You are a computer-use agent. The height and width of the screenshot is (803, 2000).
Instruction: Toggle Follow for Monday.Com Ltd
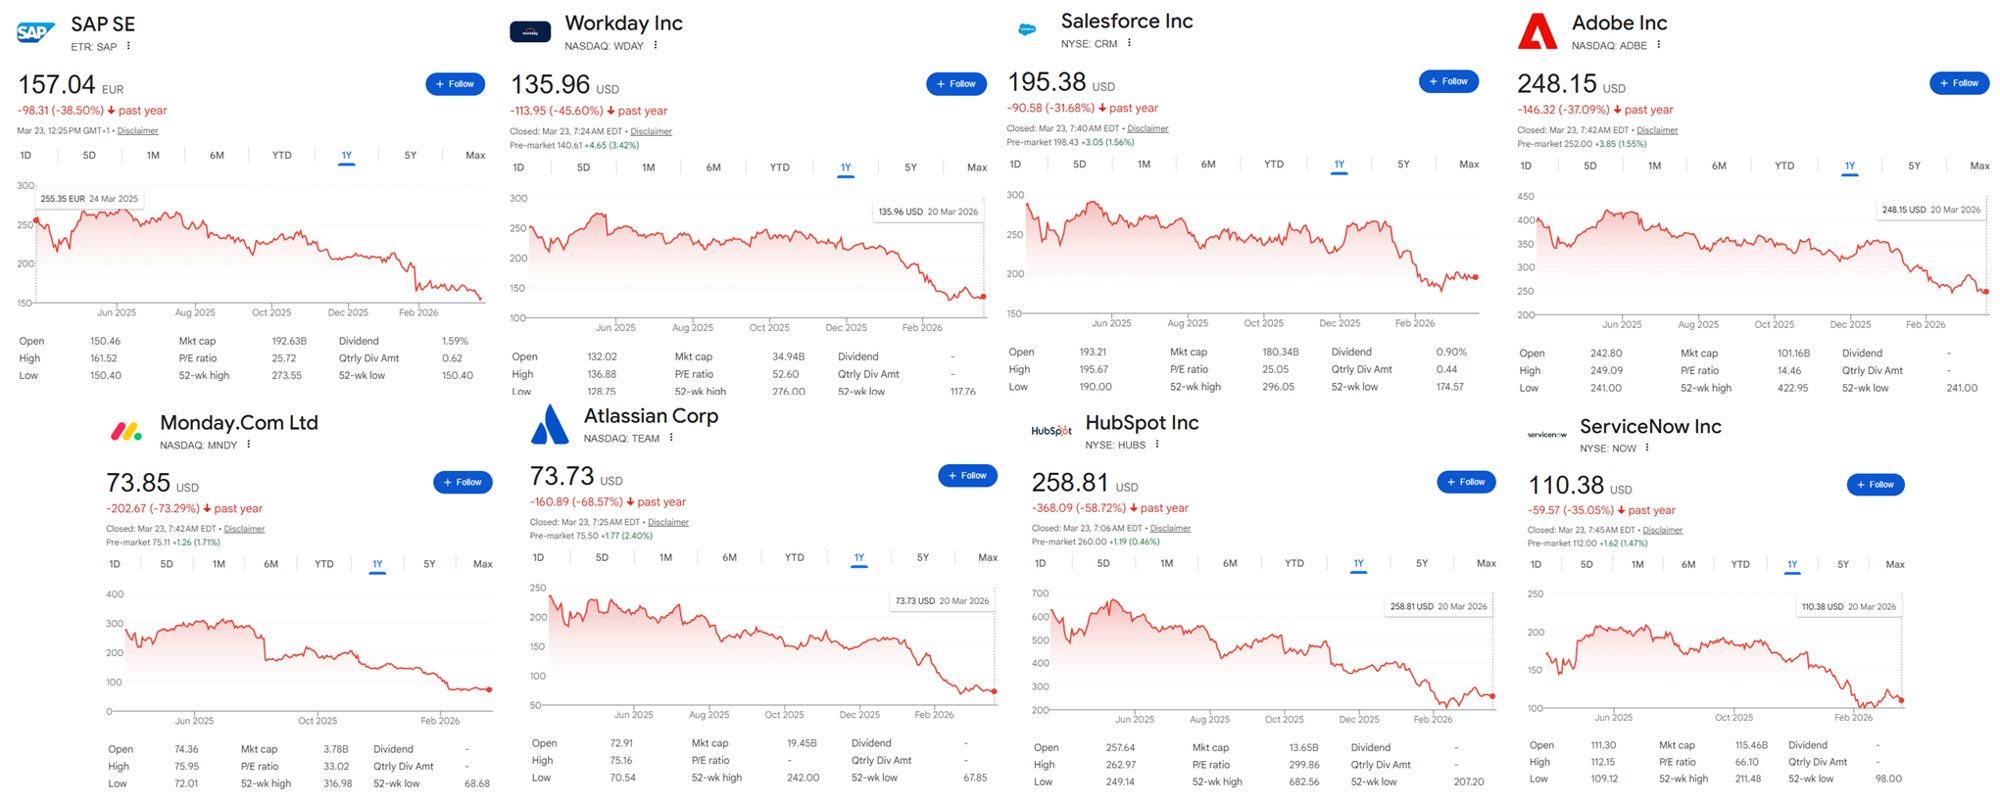click(463, 482)
